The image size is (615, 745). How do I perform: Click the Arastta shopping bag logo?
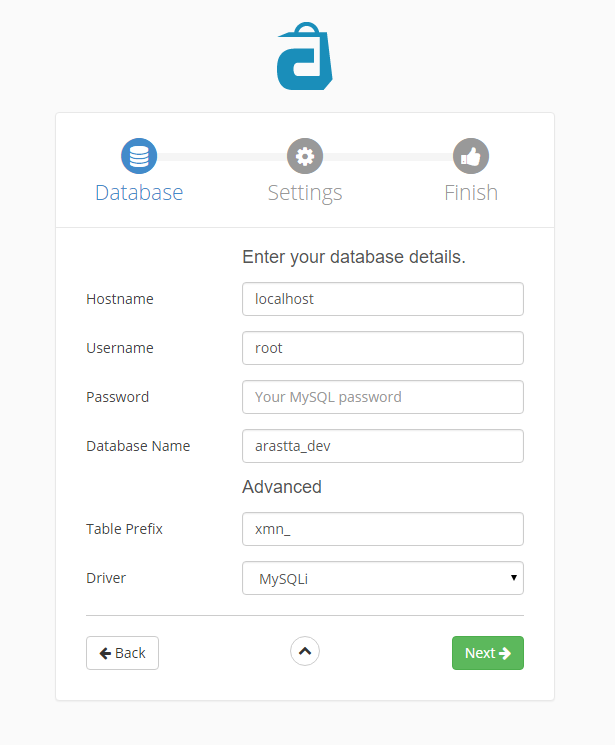(x=305, y=56)
